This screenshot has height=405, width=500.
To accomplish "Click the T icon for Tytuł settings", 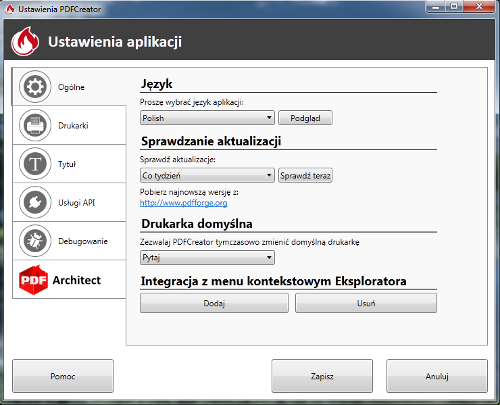I will click(x=35, y=164).
